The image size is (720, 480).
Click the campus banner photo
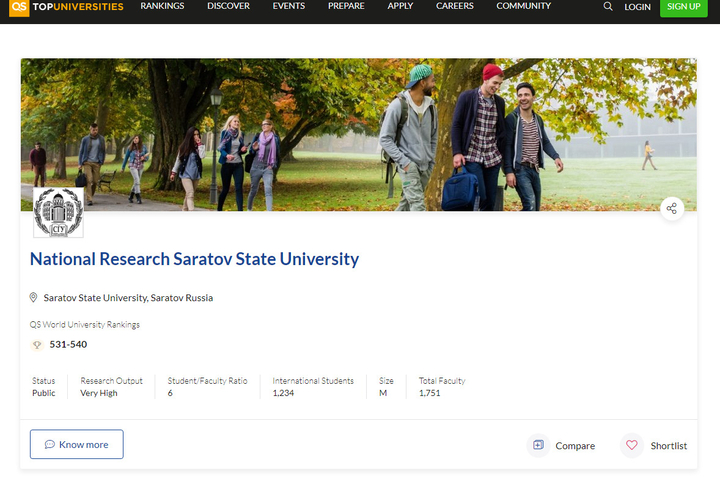coord(359,135)
